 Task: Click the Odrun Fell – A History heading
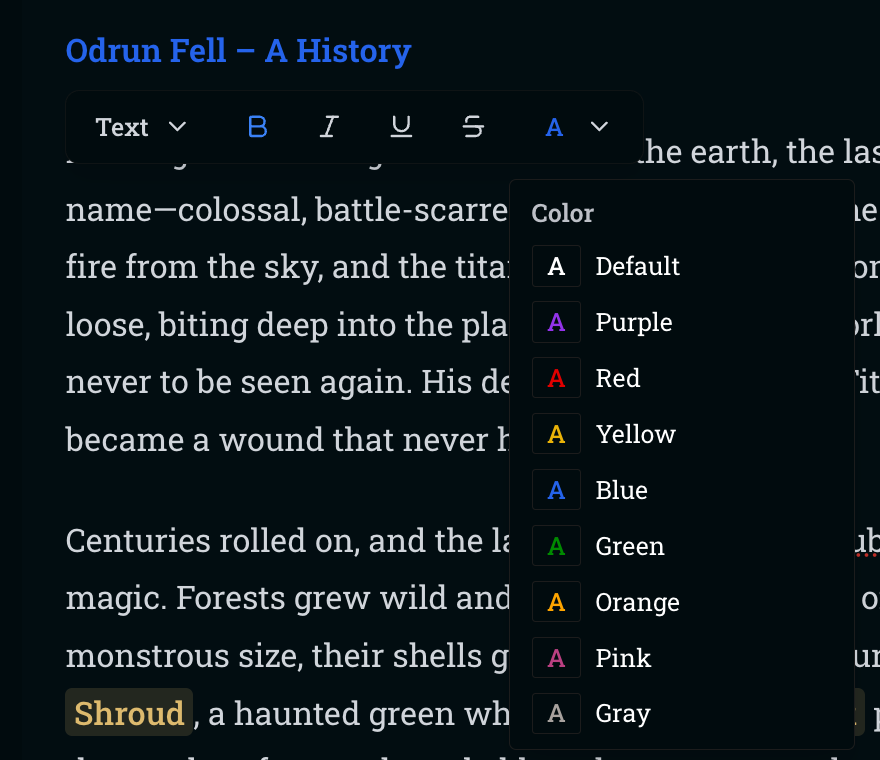(x=238, y=50)
